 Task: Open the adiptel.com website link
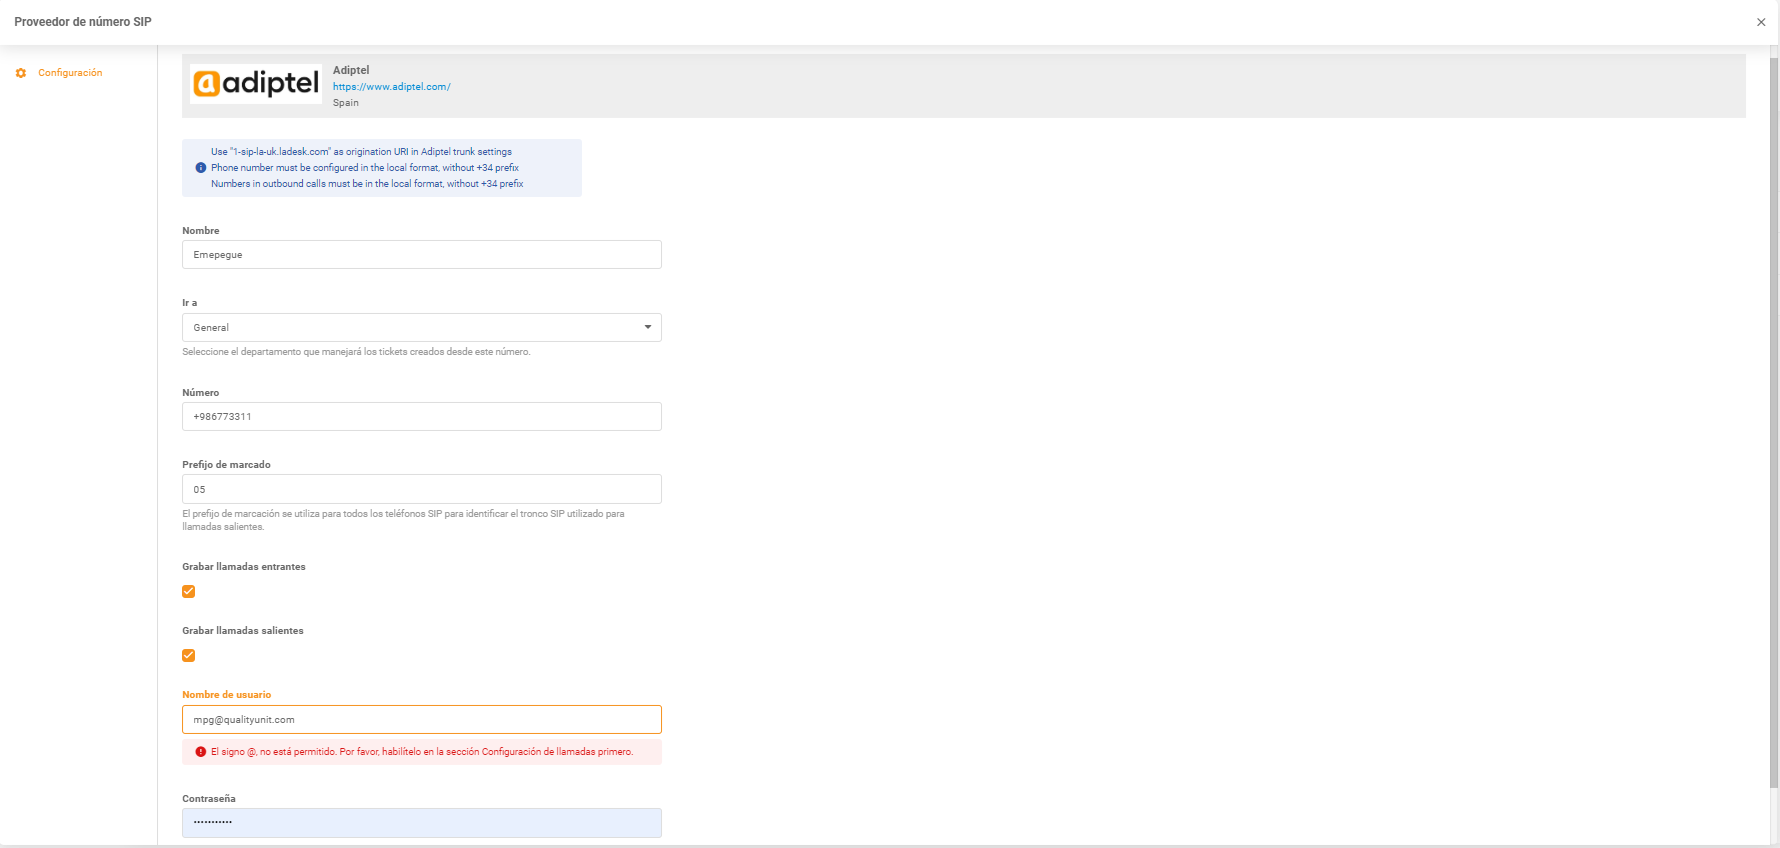pos(391,87)
